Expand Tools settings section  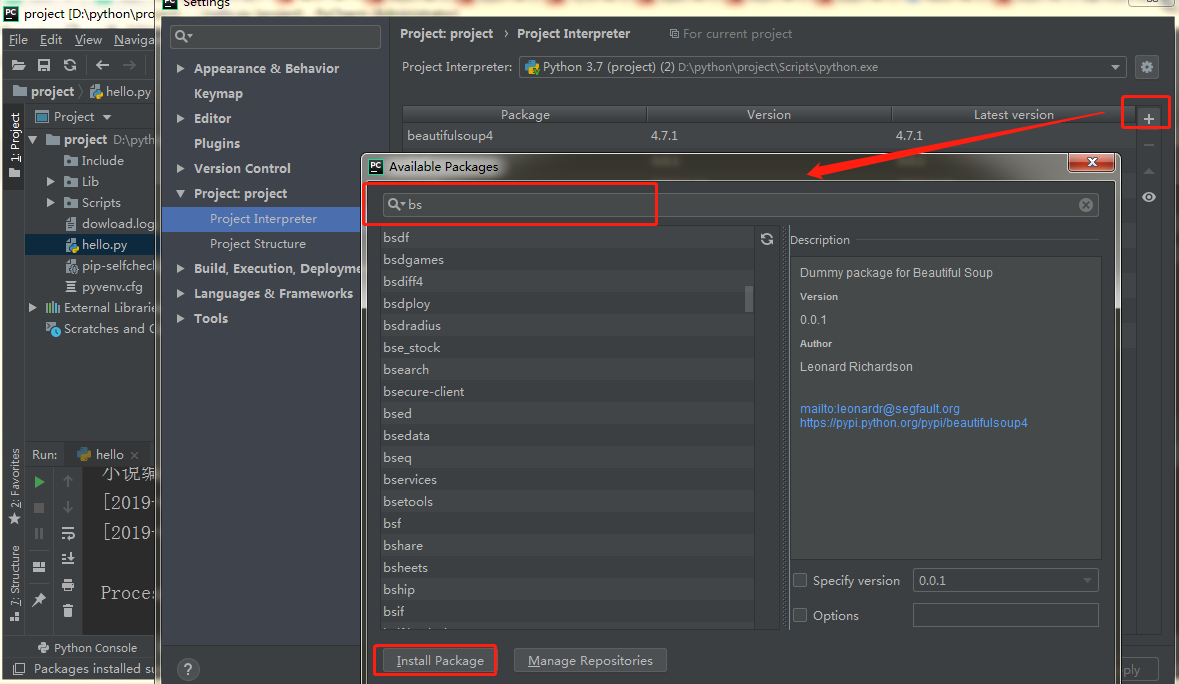tap(180, 319)
